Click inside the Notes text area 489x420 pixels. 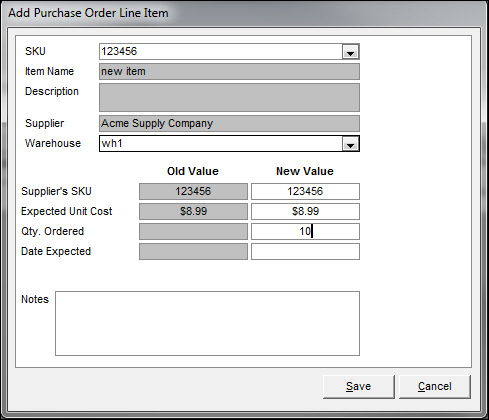click(207, 323)
